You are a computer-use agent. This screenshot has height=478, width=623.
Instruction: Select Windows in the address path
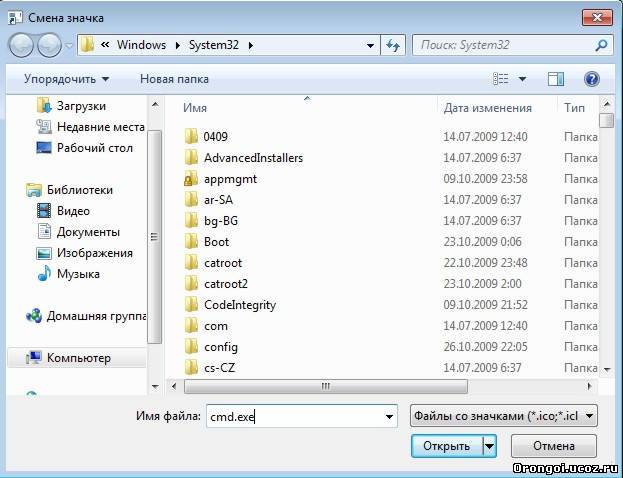click(141, 45)
